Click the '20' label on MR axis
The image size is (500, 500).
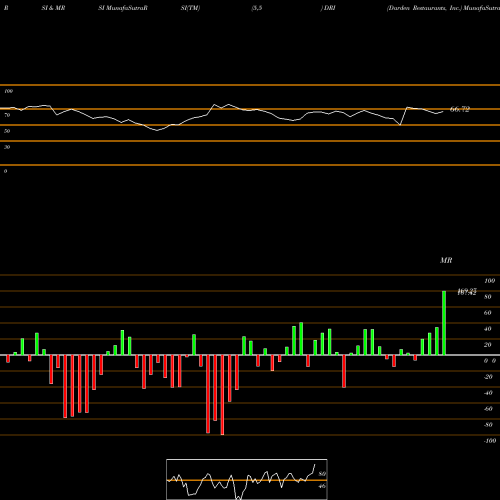pos(488,345)
